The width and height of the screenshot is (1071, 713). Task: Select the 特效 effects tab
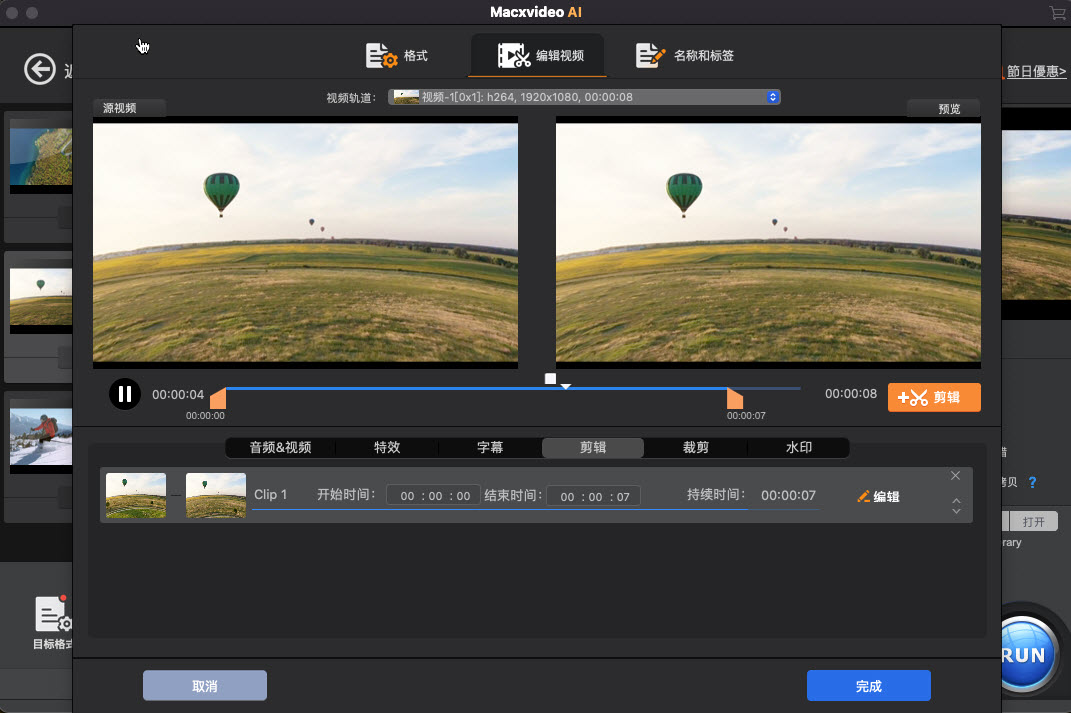click(x=387, y=448)
